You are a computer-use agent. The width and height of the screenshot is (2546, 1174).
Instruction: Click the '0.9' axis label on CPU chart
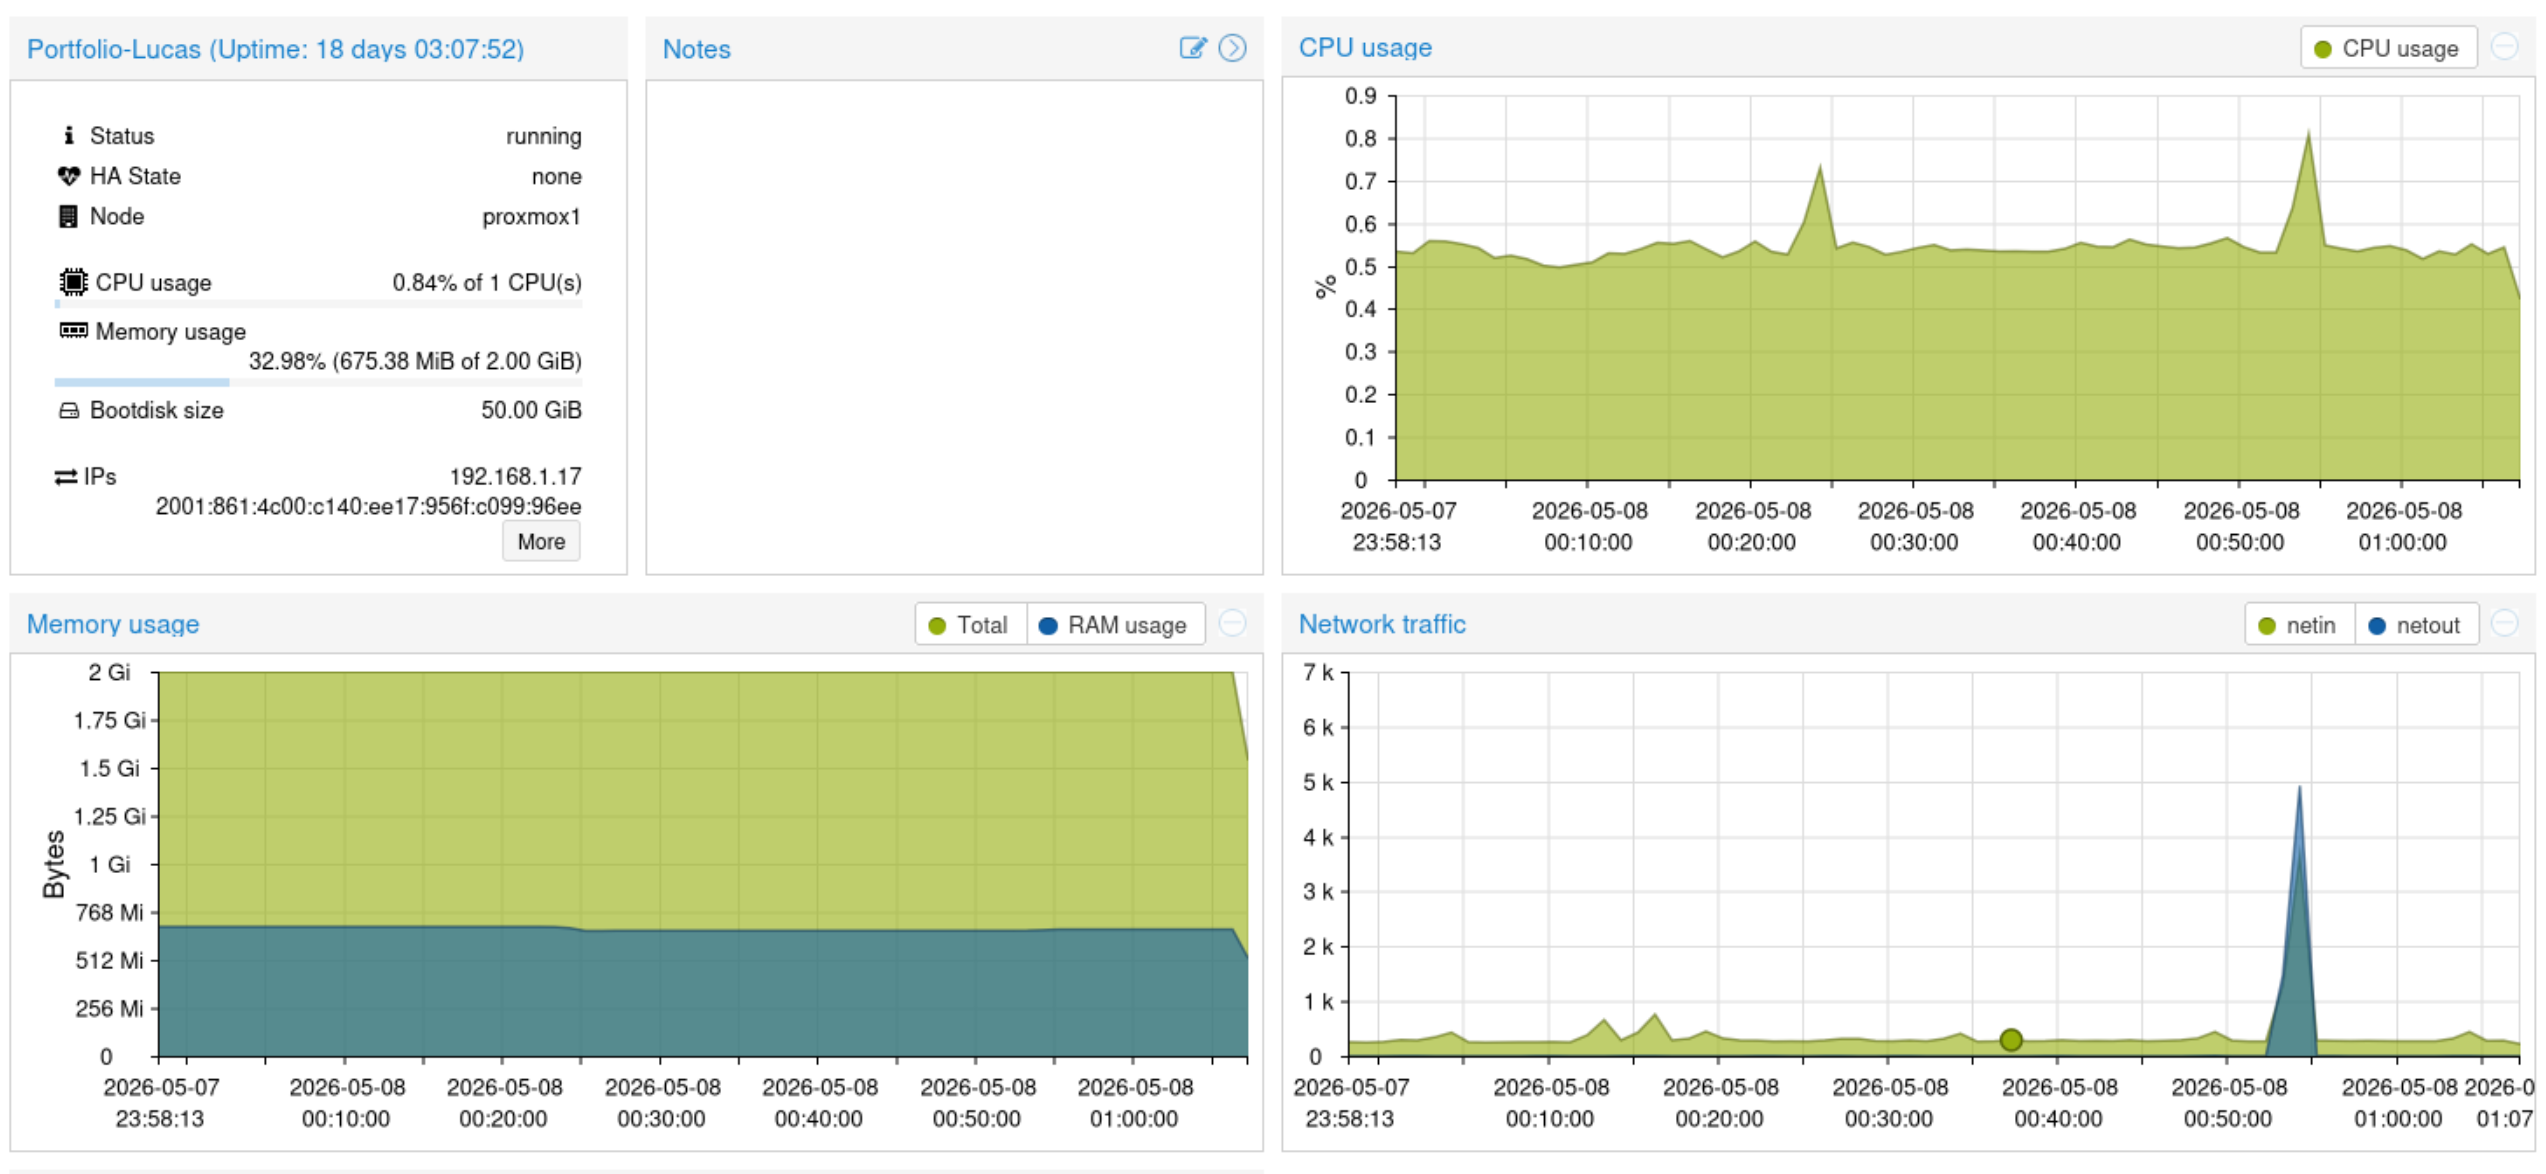[x=1360, y=96]
